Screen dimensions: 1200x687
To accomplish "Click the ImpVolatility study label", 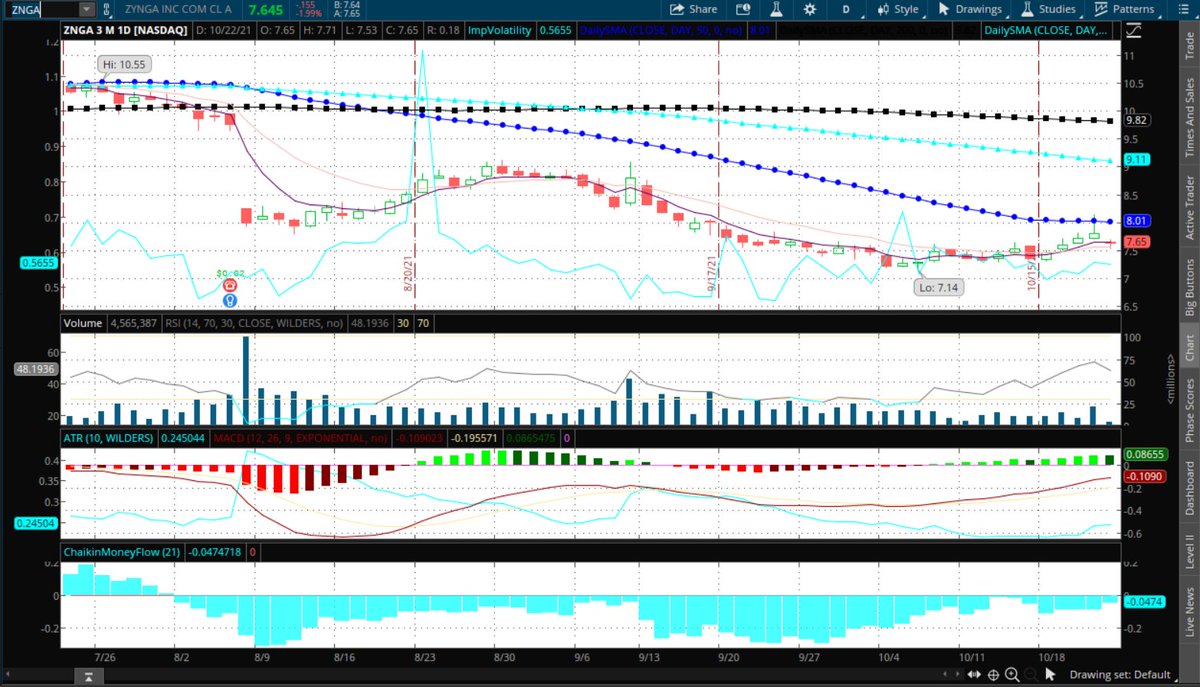I will click(498, 30).
